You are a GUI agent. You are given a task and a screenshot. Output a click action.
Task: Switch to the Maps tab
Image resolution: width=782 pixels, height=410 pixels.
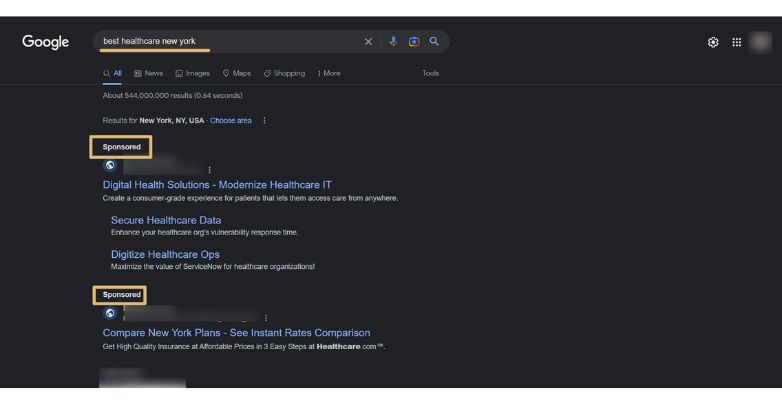tap(237, 73)
